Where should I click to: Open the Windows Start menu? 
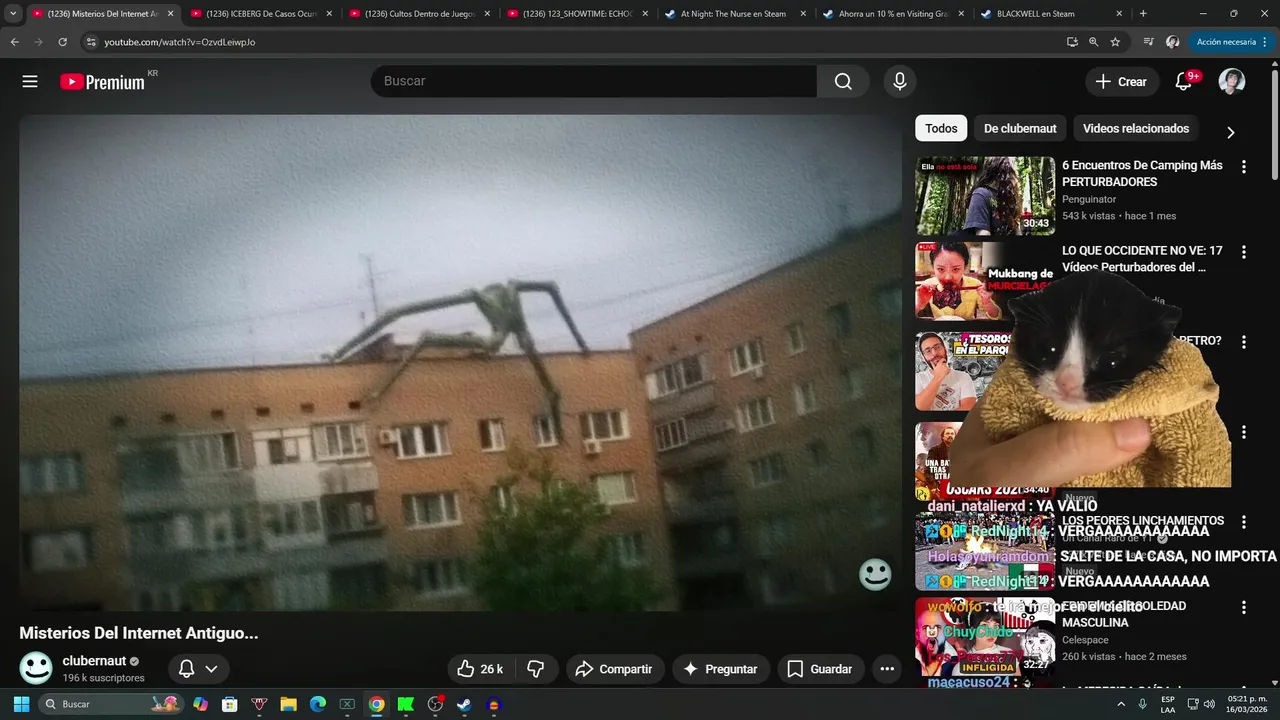tap(21, 704)
